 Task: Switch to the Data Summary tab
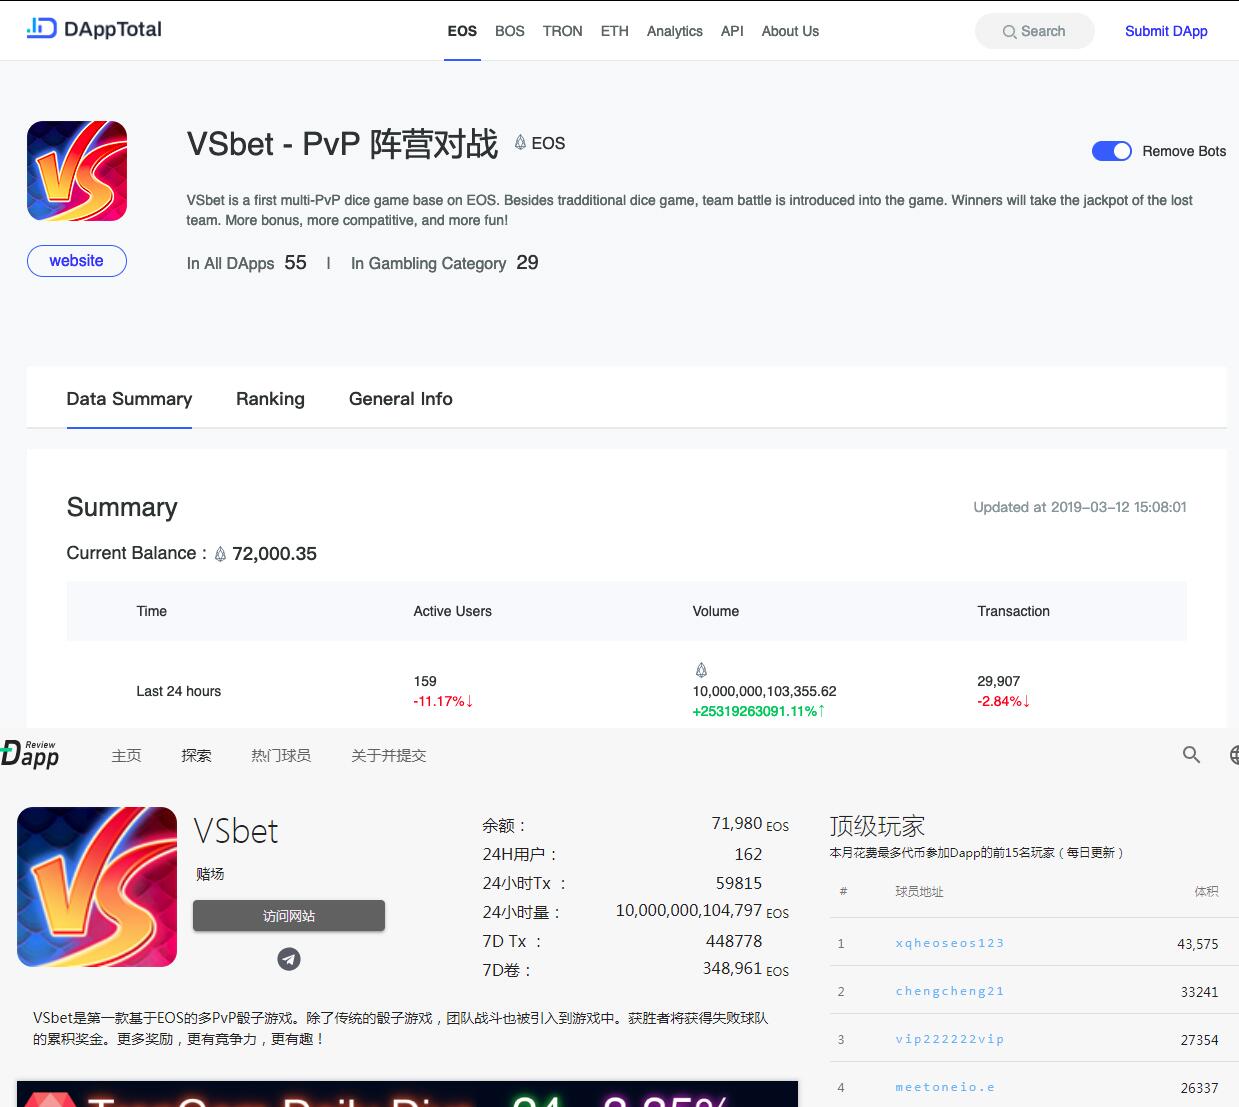coord(129,399)
